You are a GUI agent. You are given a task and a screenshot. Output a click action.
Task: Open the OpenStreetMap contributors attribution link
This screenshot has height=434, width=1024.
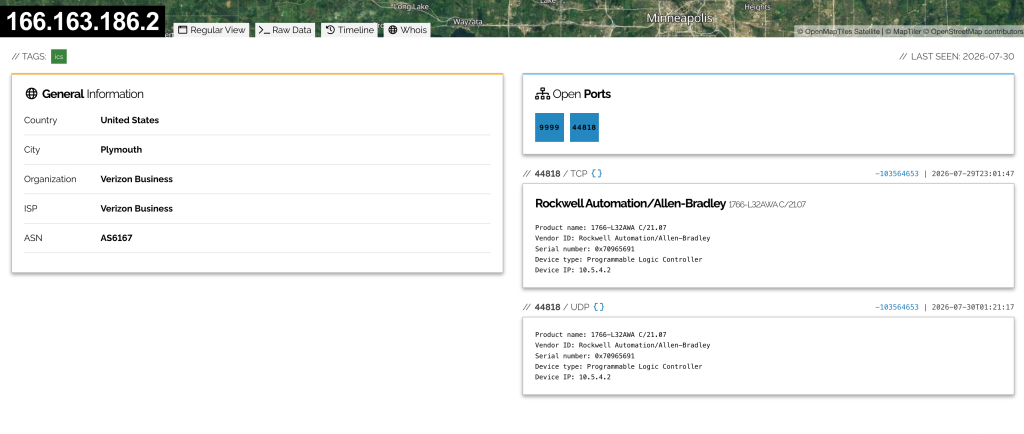[x=973, y=31]
